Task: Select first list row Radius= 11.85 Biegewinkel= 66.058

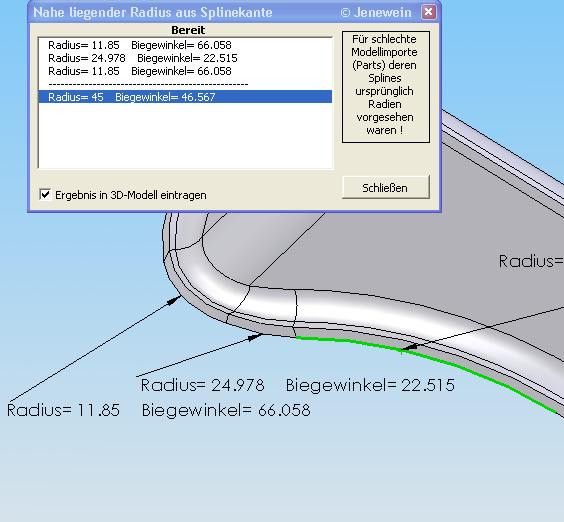Action: tap(185, 45)
